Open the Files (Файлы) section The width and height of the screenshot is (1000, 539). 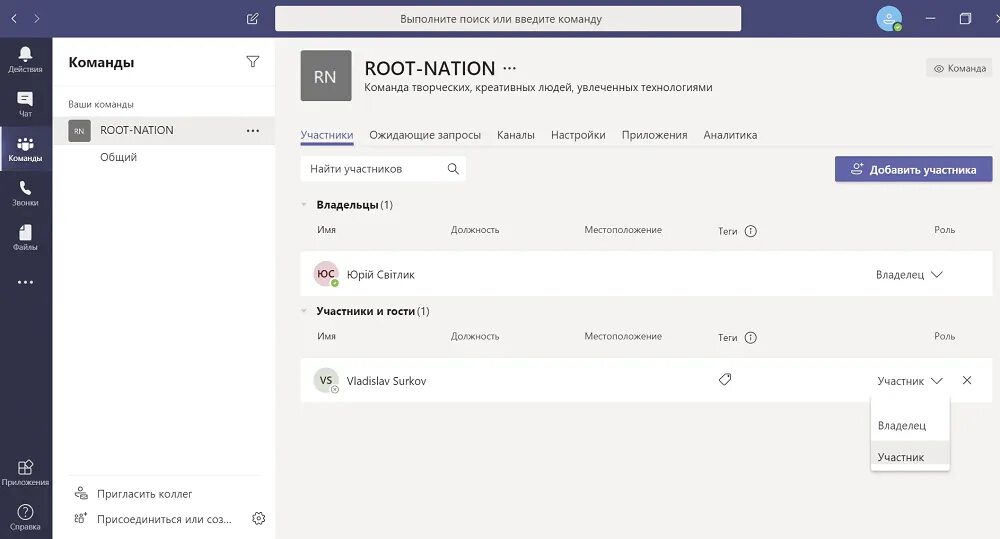[26, 237]
